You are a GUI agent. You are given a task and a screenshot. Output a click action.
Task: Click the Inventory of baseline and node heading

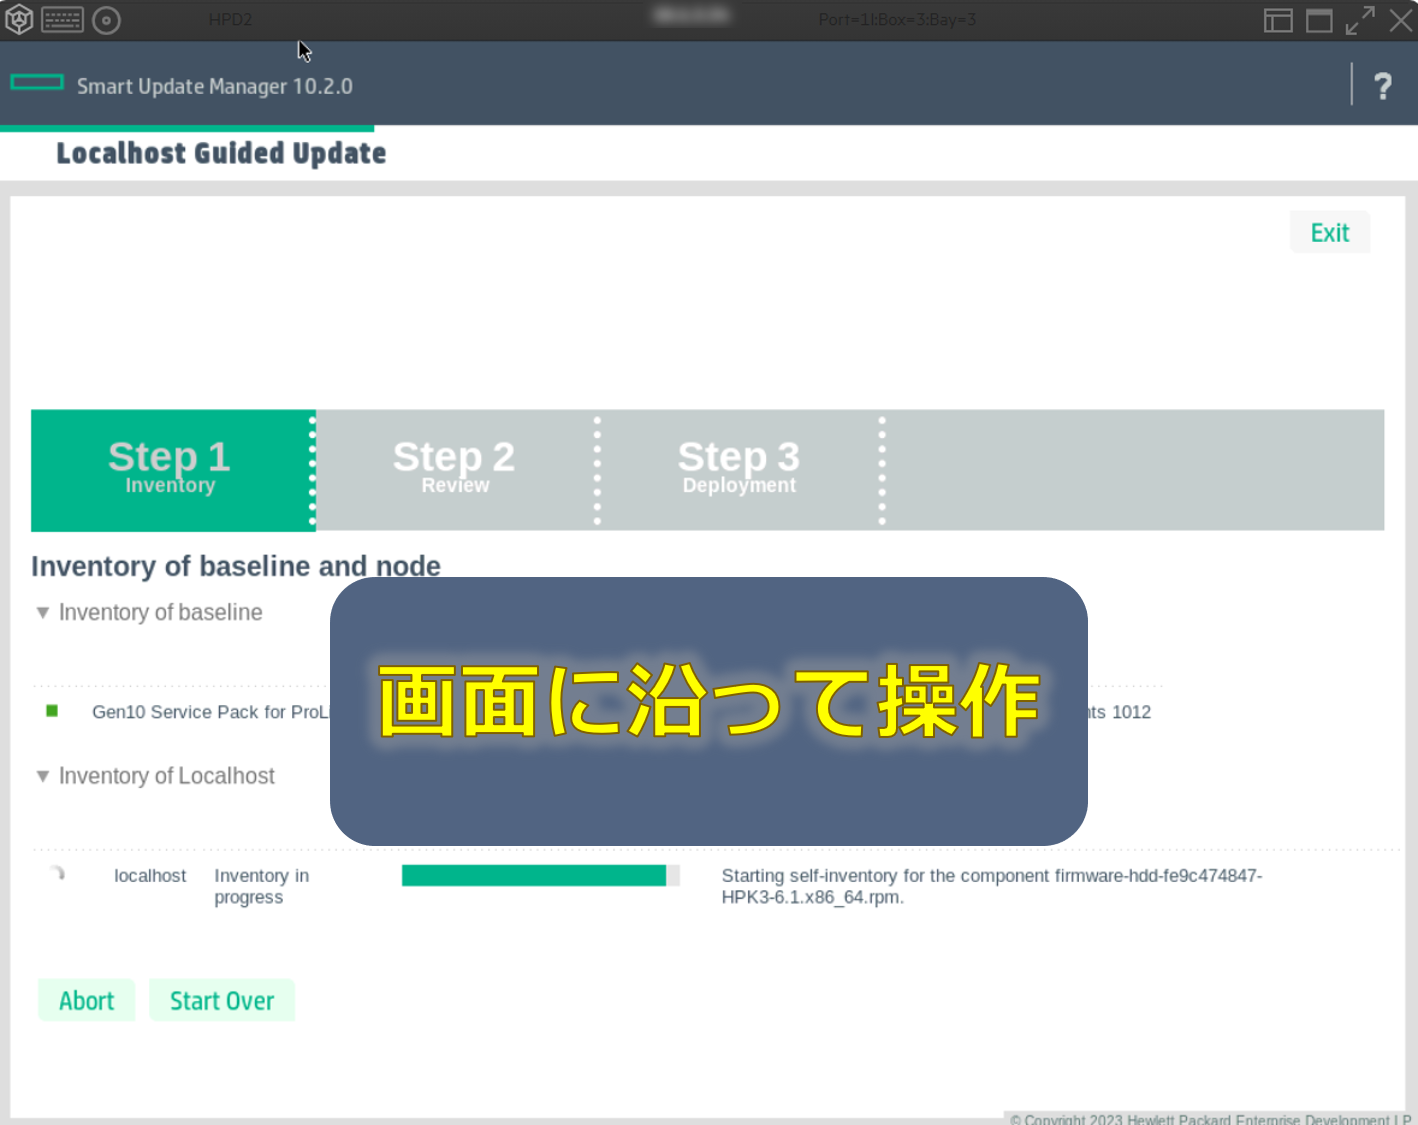click(x=236, y=566)
